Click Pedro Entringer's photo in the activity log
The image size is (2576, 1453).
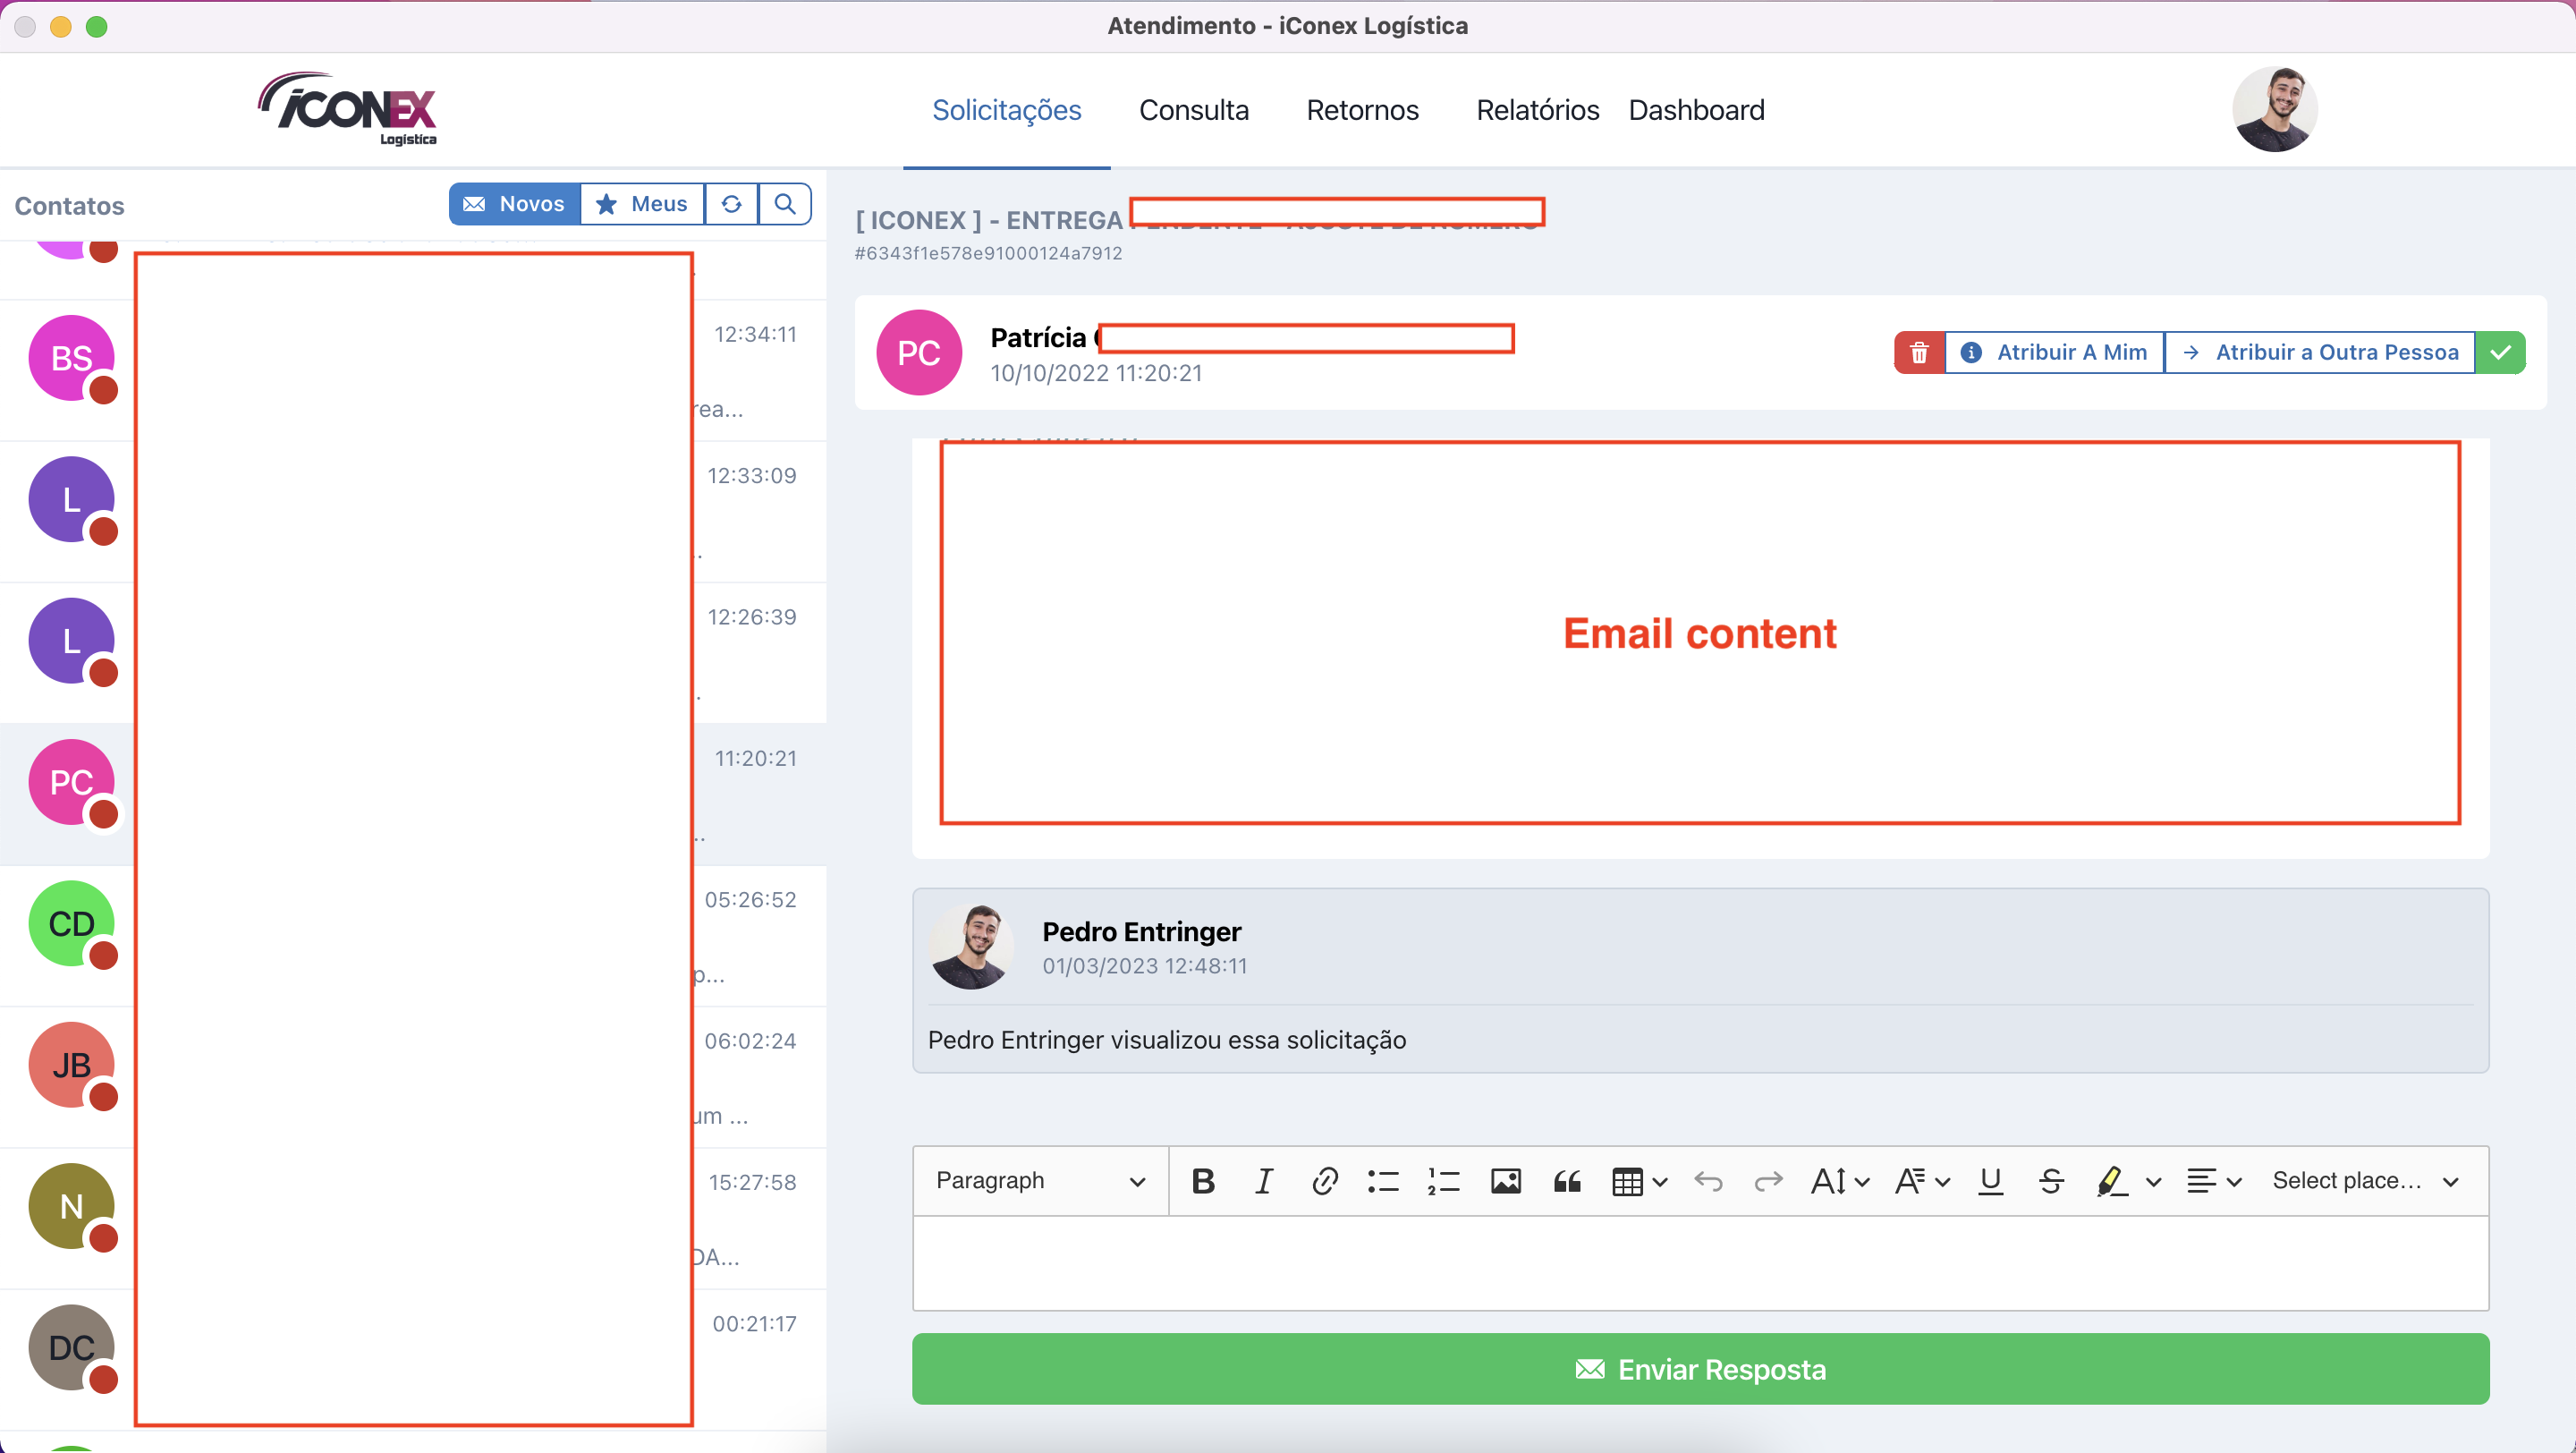971,946
